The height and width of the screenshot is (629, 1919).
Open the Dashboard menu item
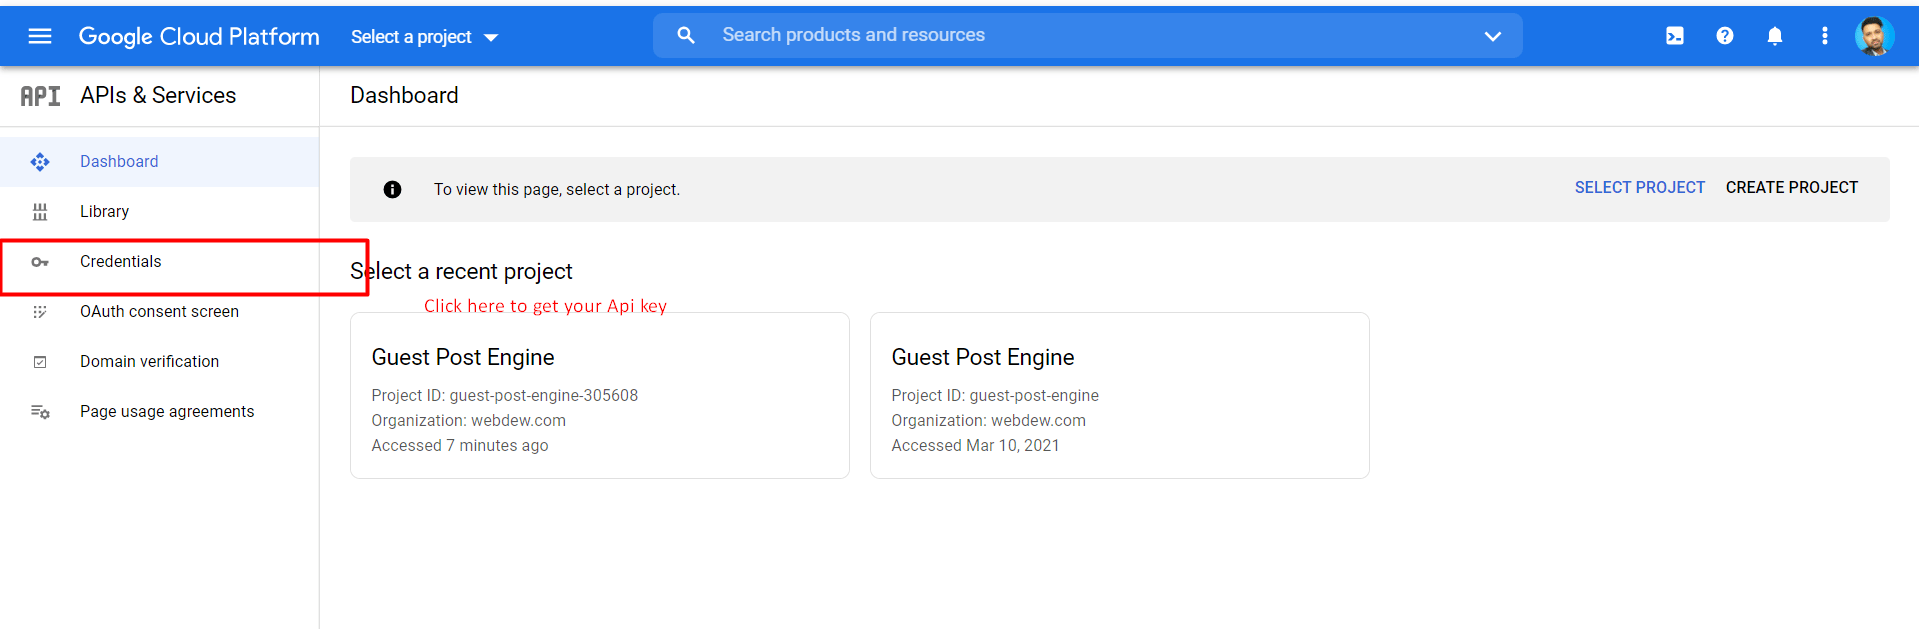(x=119, y=162)
